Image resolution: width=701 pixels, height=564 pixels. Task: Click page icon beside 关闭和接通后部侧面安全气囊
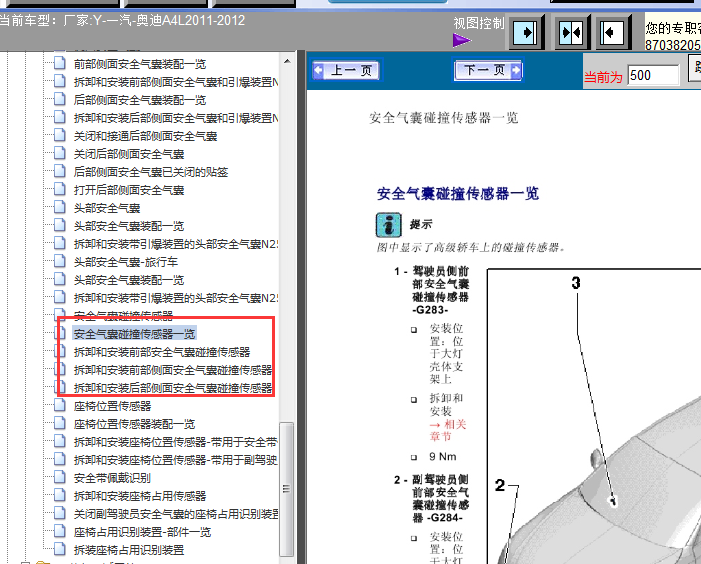(59, 135)
